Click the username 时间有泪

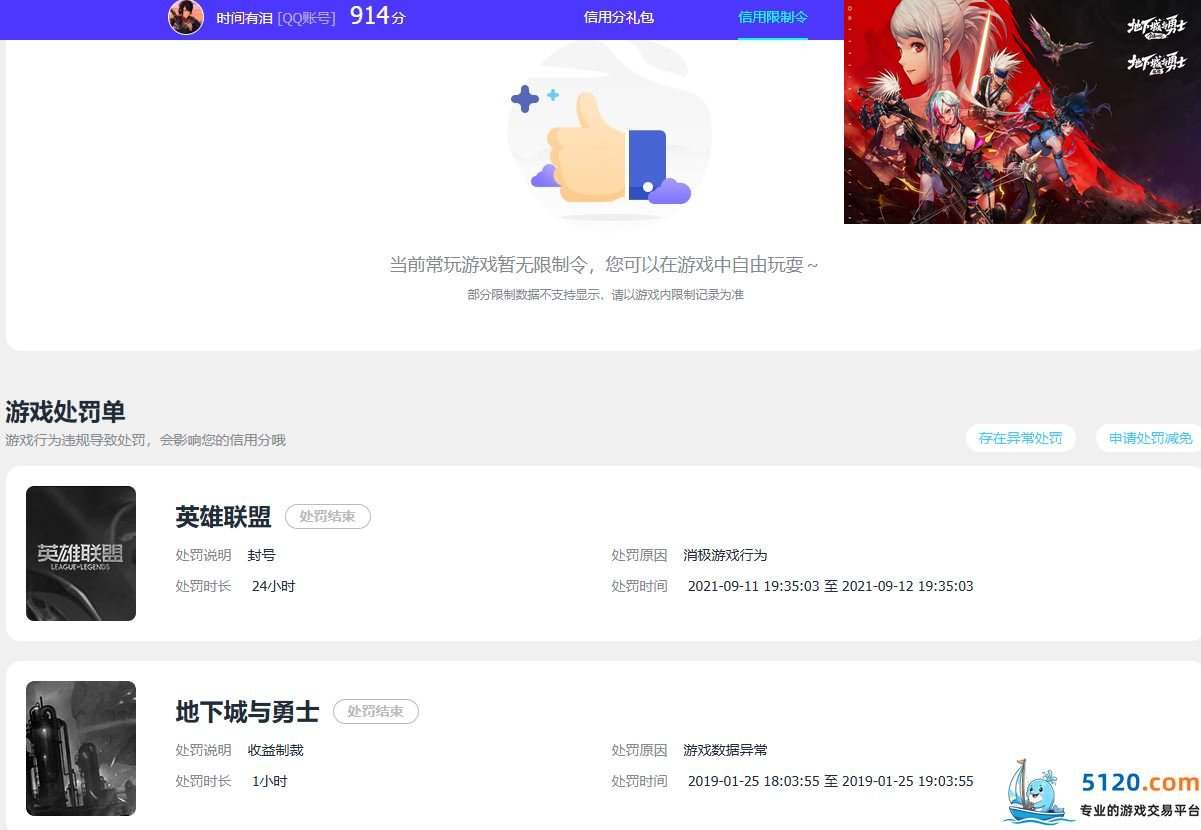click(x=244, y=18)
